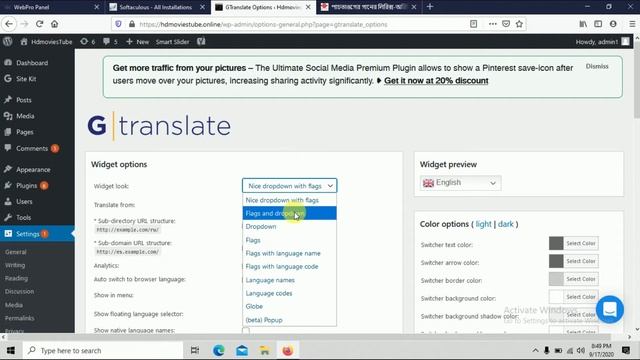Choose 'Flags with language name' option
Viewport: 640px width, 360px height.
pos(289,253)
